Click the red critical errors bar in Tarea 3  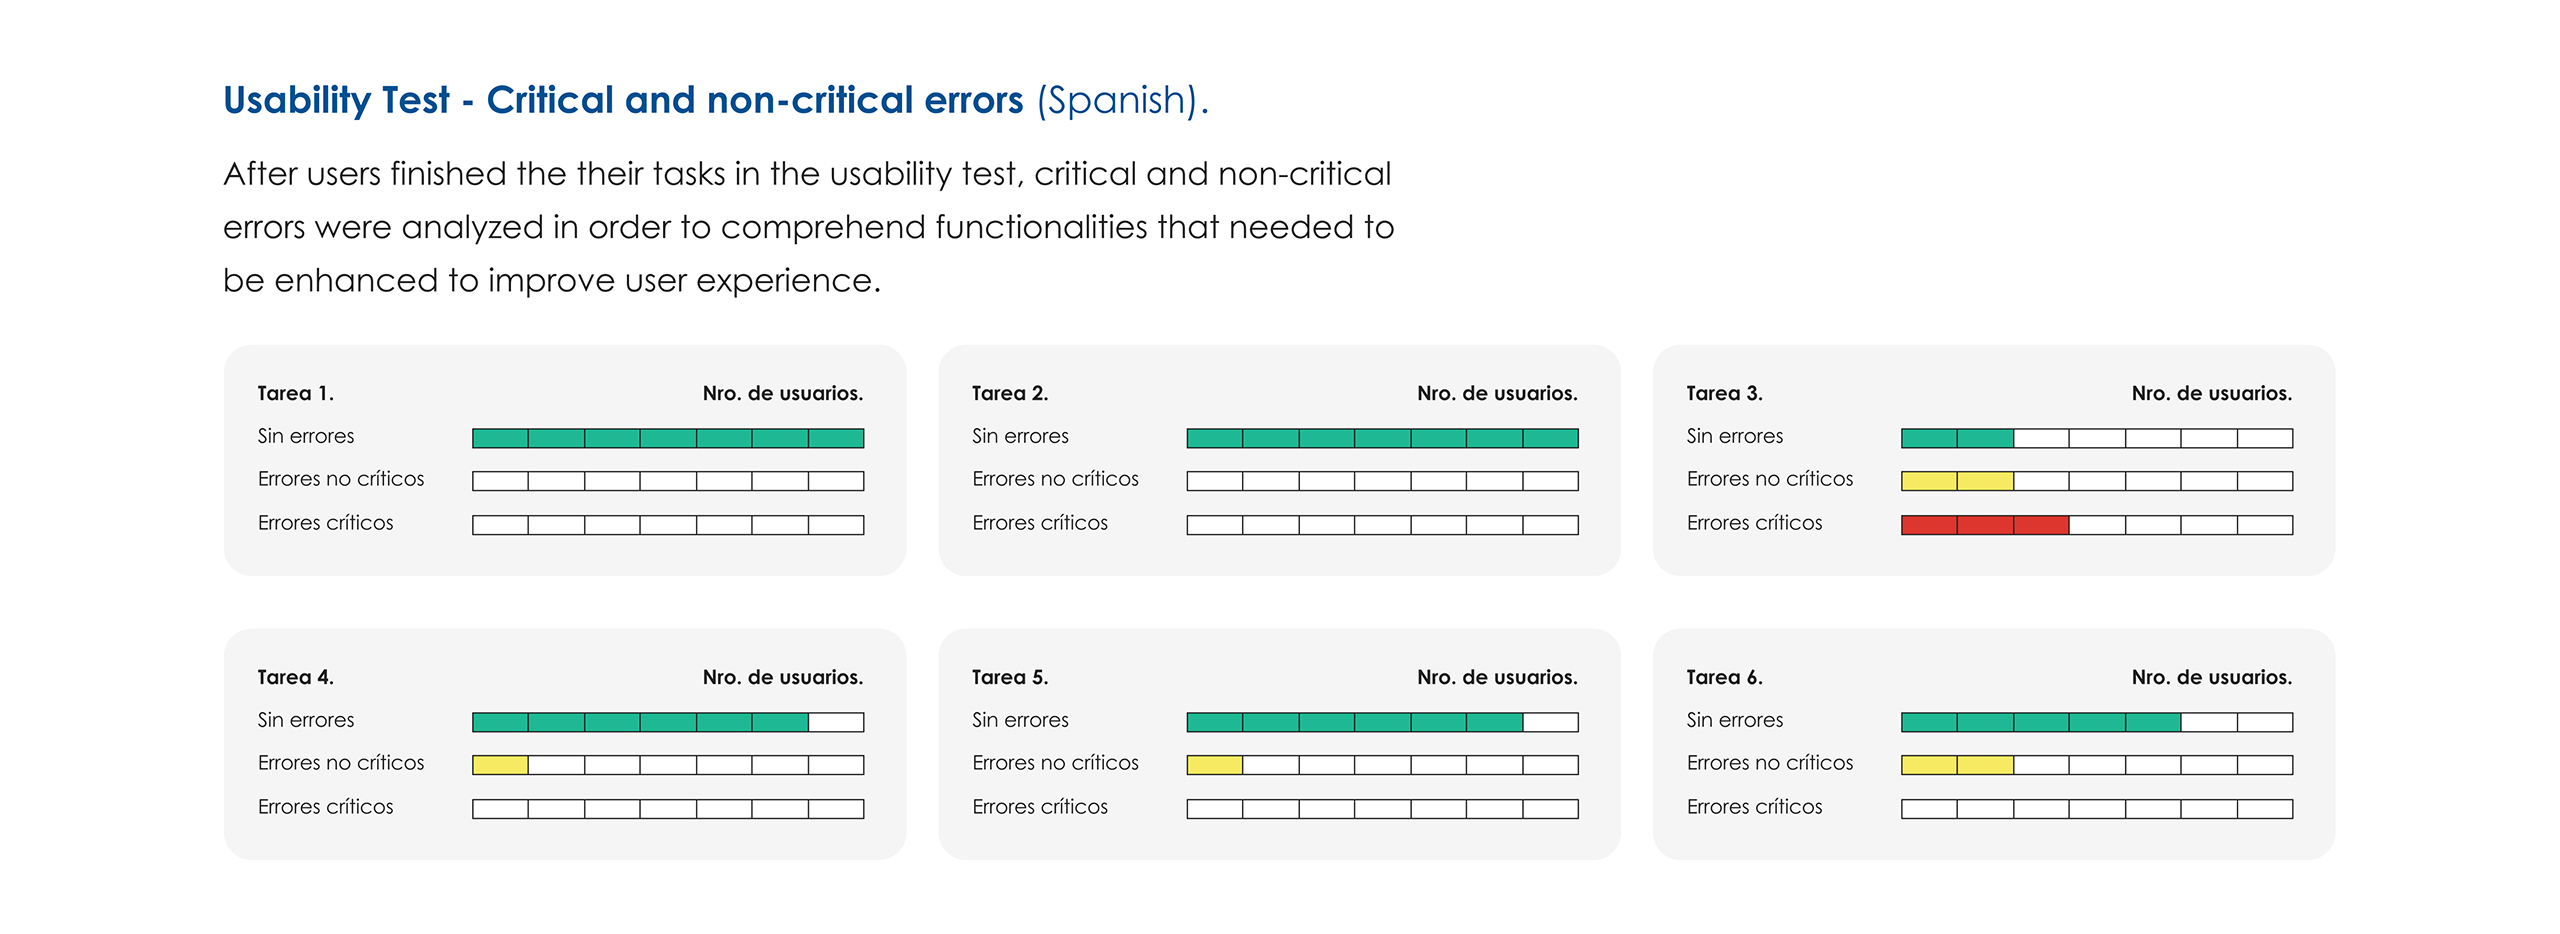point(1984,525)
